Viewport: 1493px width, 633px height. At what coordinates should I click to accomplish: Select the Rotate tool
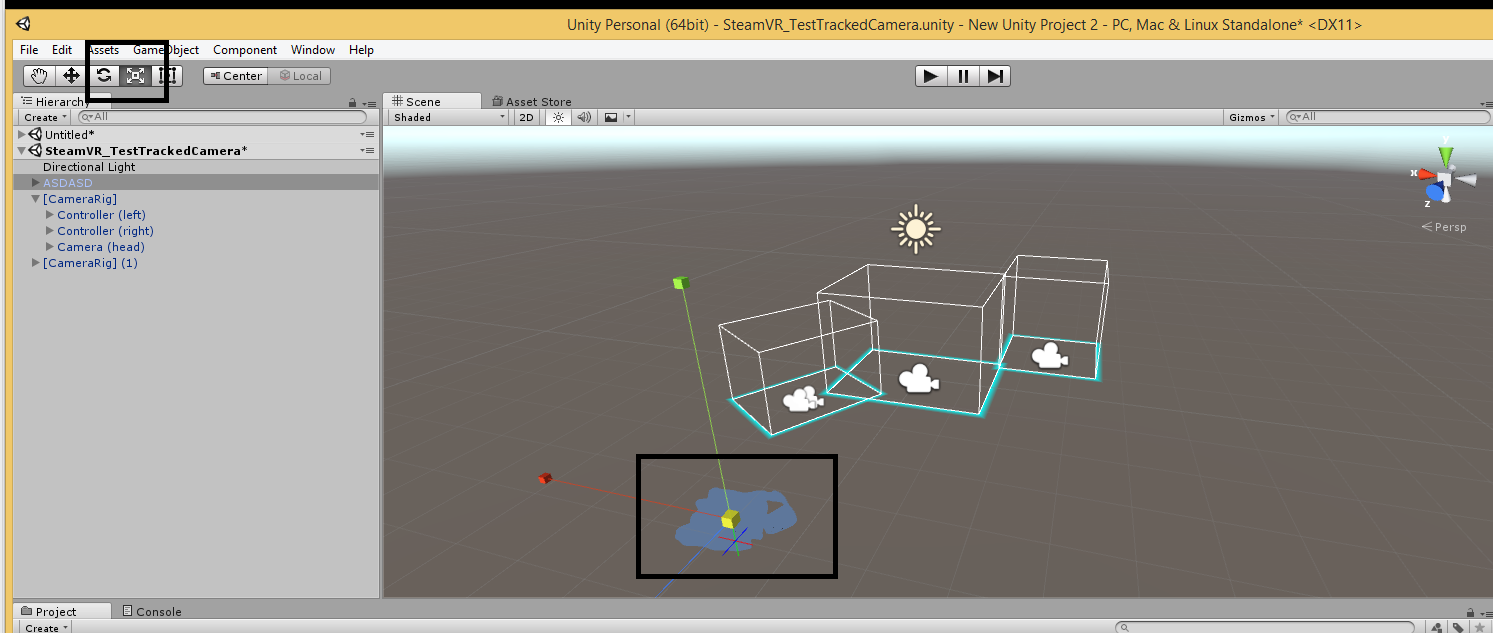pyautogui.click(x=103, y=76)
